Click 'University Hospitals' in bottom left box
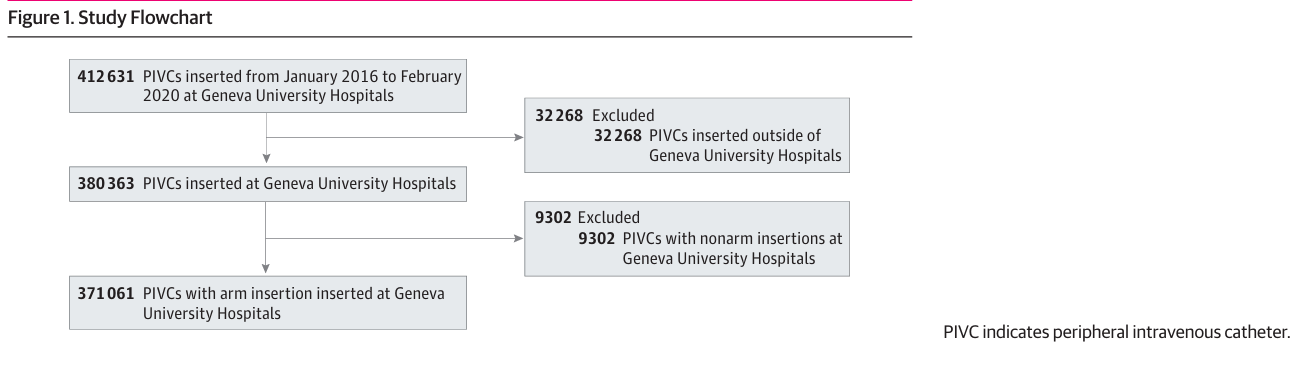The height and width of the screenshot is (373, 1295). (211, 314)
